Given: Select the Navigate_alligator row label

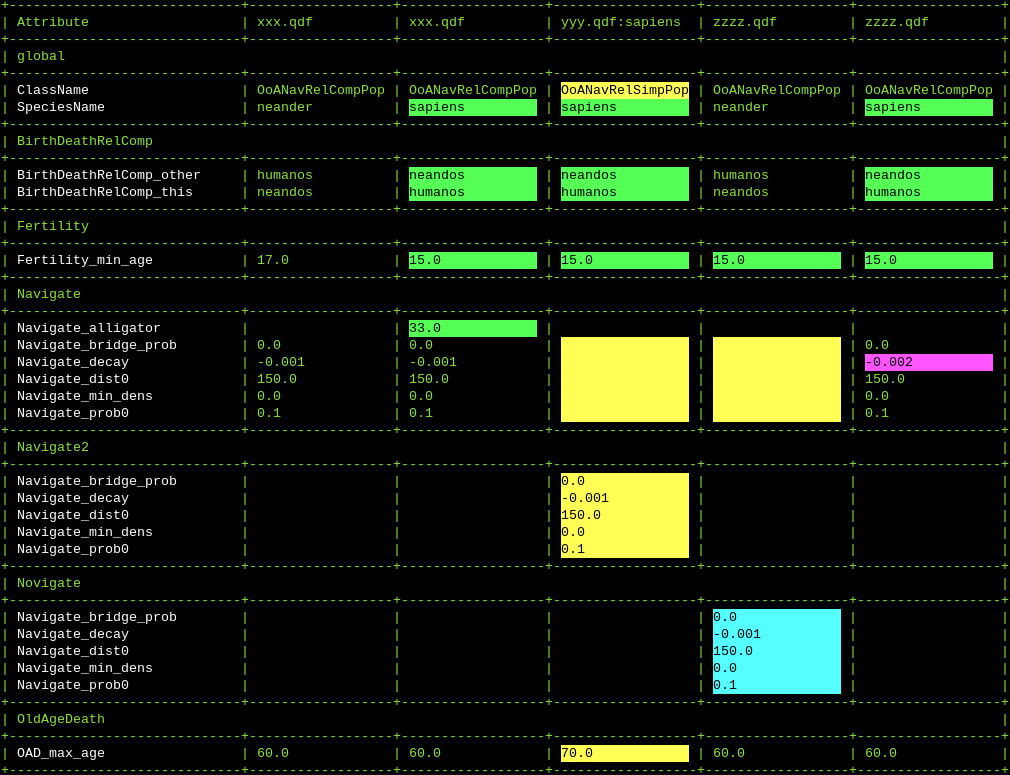Looking at the screenshot, I should (89, 328).
